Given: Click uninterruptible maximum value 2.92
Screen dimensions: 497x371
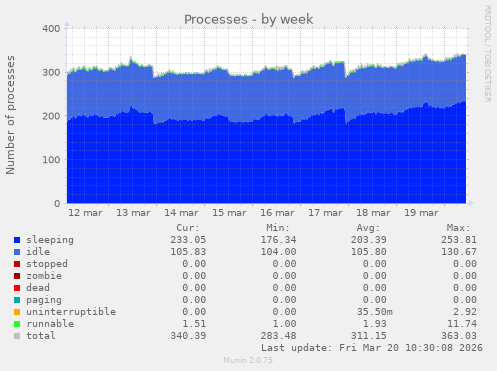Looking at the screenshot, I should tap(465, 312).
